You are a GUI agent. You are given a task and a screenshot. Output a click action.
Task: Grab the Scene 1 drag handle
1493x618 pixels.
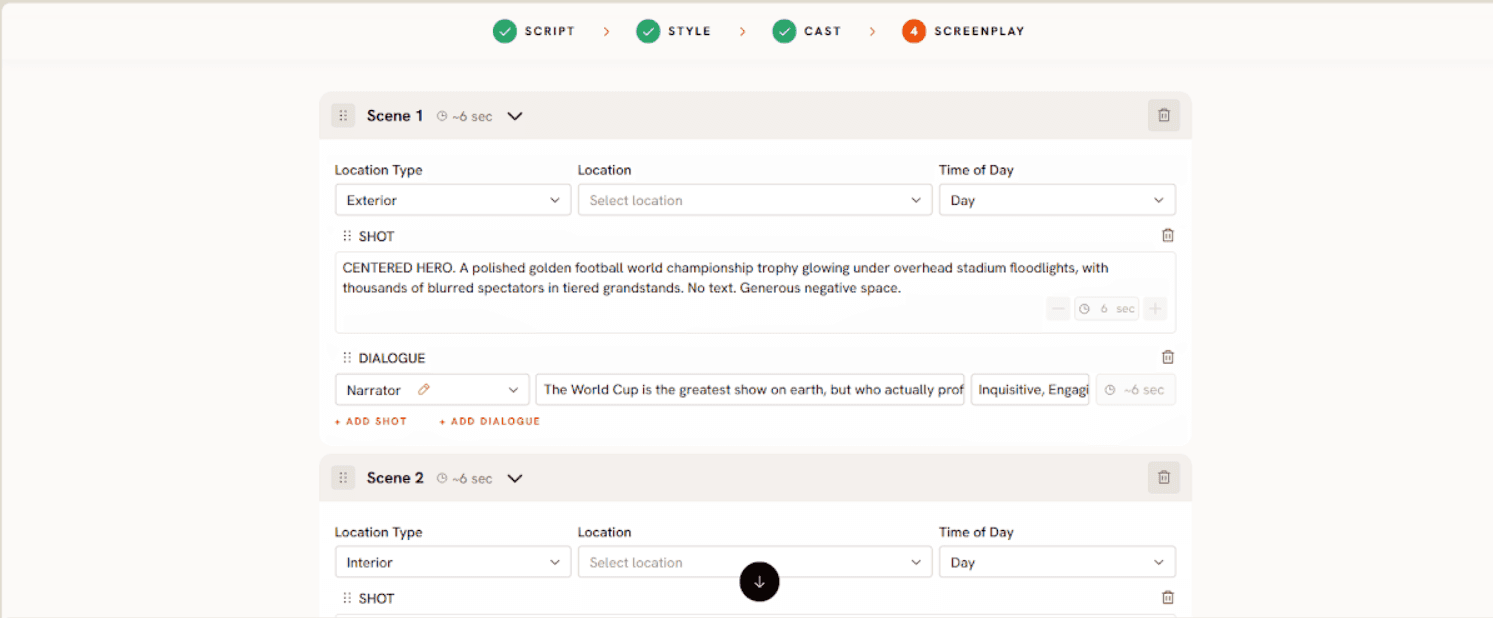coord(343,116)
